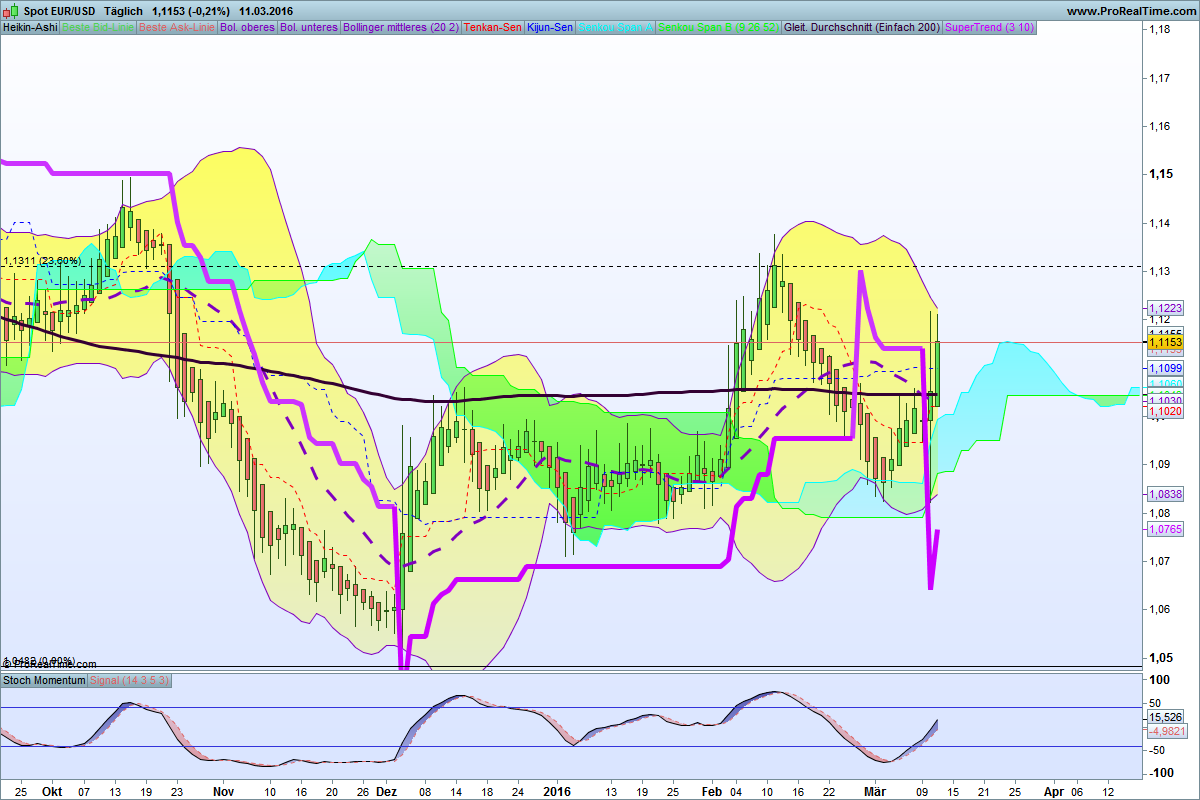Click the 15,526 Stoch Momentum value tag
The width and height of the screenshot is (1200, 800).
[x=1165, y=717]
